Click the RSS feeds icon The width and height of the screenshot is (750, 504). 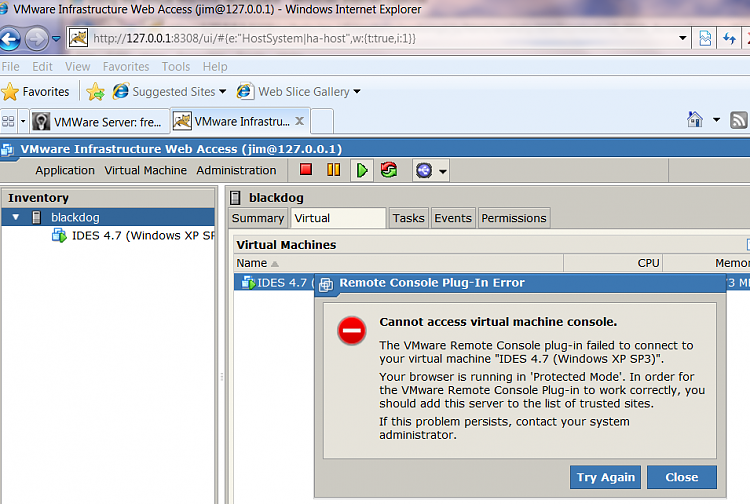point(739,120)
